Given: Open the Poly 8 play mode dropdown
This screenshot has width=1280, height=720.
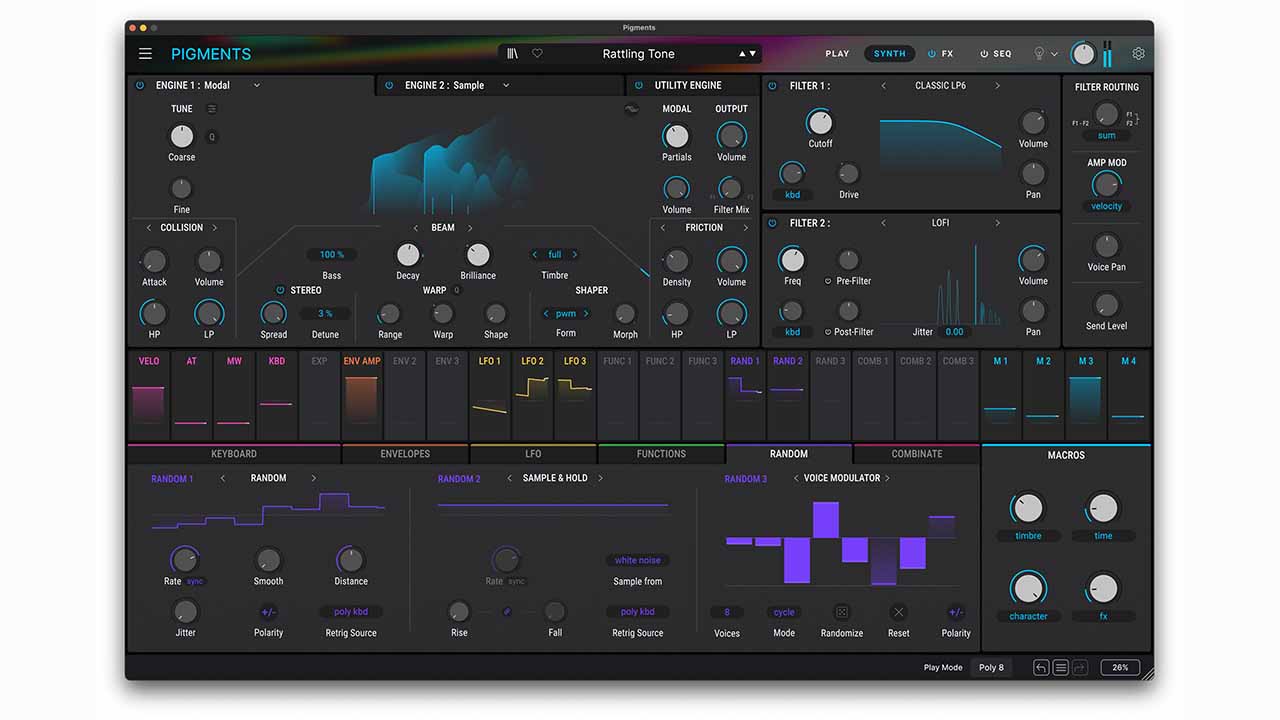Looking at the screenshot, I should pyautogui.click(x=991, y=667).
